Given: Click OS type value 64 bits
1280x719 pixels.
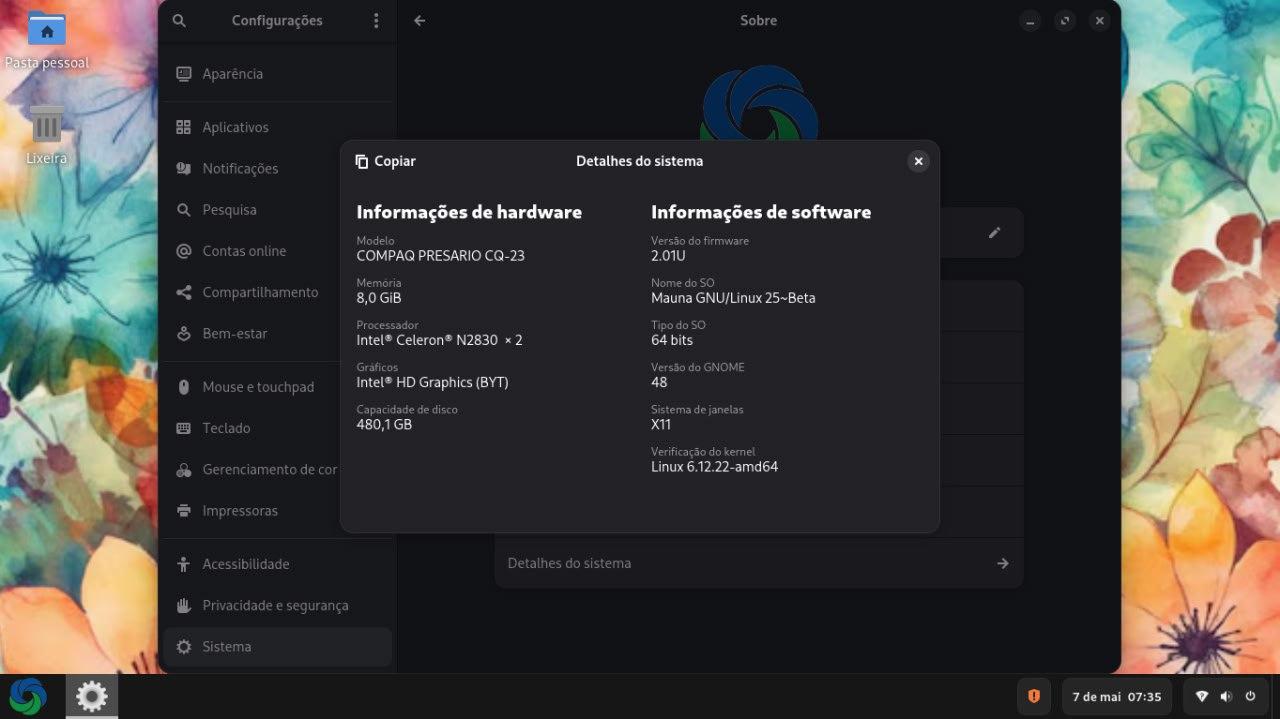Looking at the screenshot, I should tap(672, 340).
